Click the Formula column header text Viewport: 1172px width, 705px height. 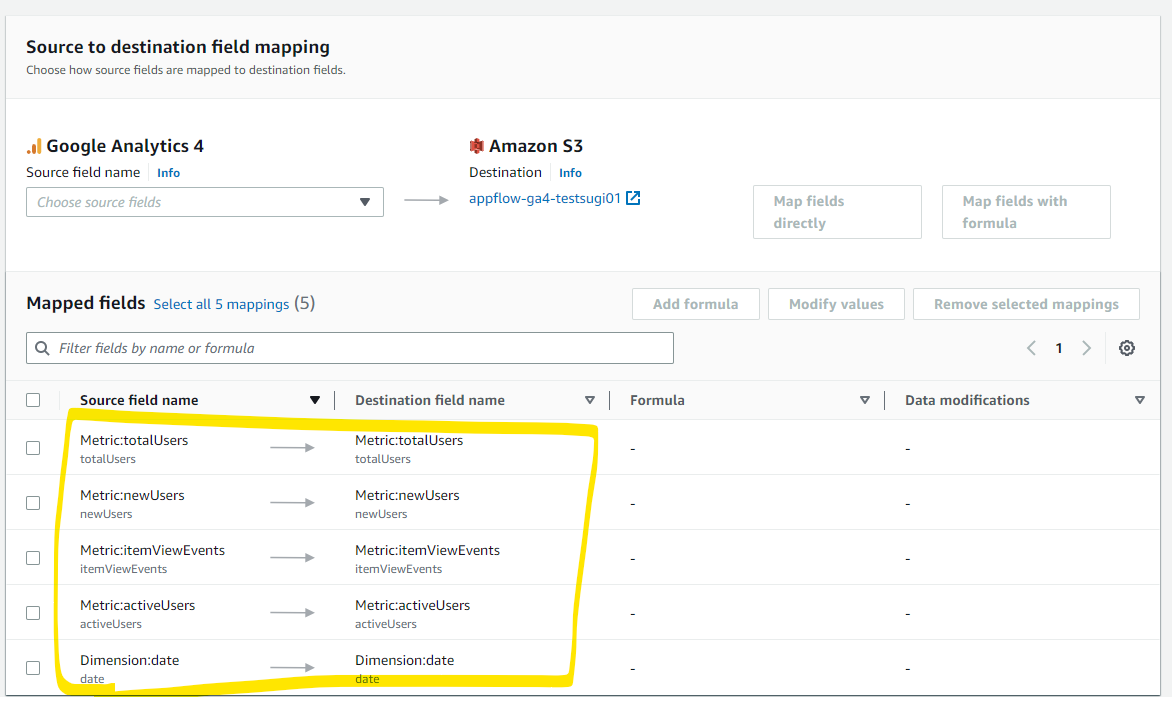click(657, 401)
